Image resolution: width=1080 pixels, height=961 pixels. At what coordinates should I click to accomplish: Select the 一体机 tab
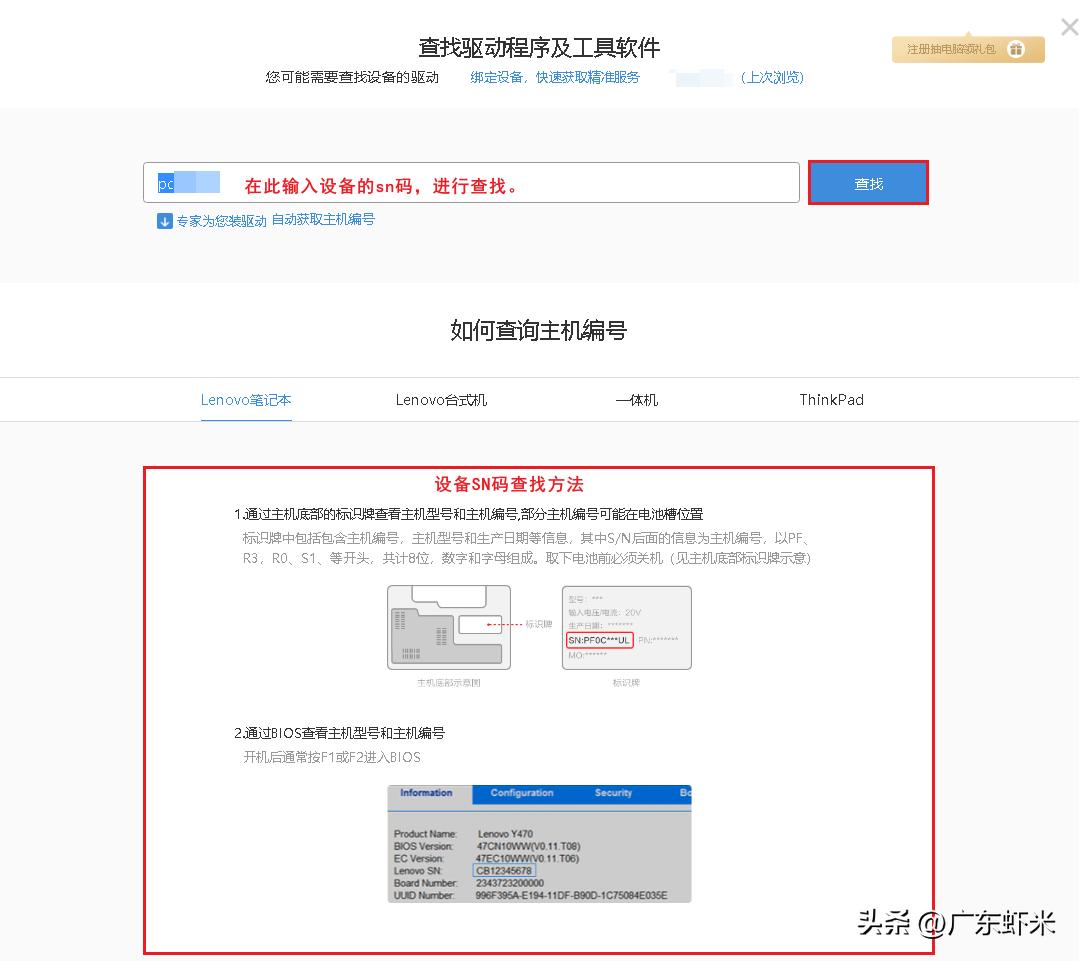tap(637, 399)
